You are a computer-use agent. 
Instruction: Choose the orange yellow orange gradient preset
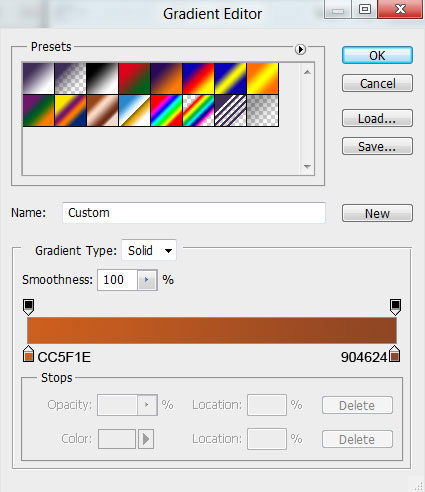[x=262, y=78]
